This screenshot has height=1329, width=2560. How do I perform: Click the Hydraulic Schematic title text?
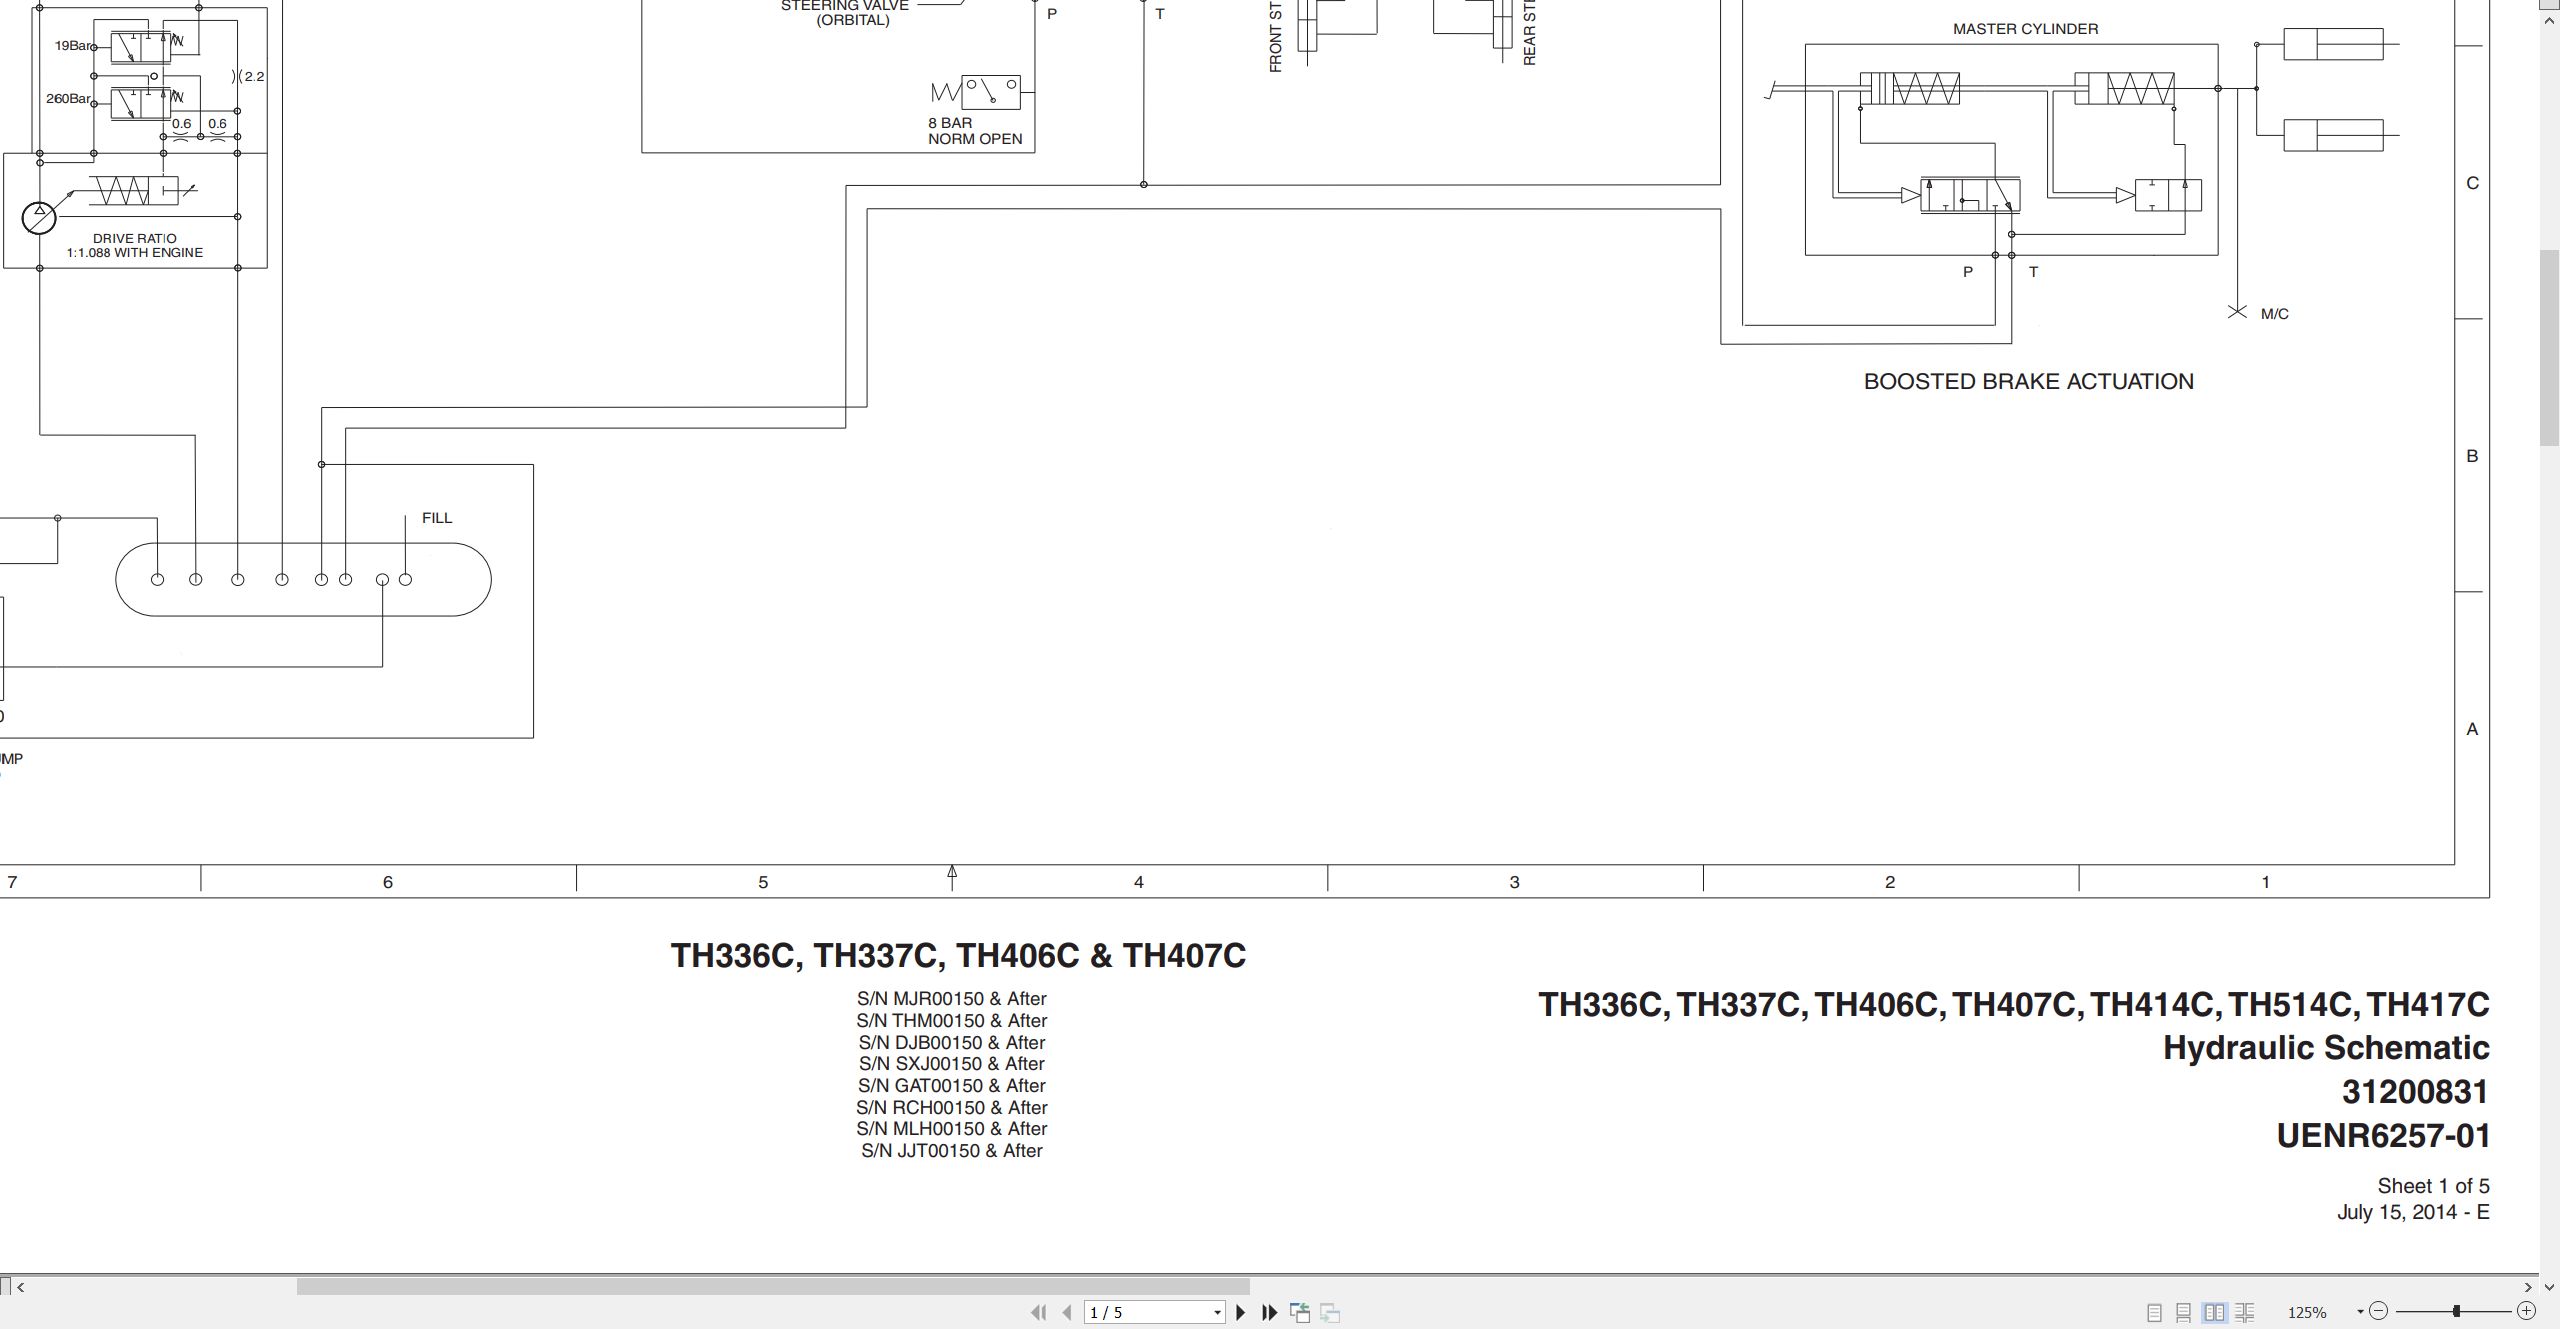[2326, 1048]
